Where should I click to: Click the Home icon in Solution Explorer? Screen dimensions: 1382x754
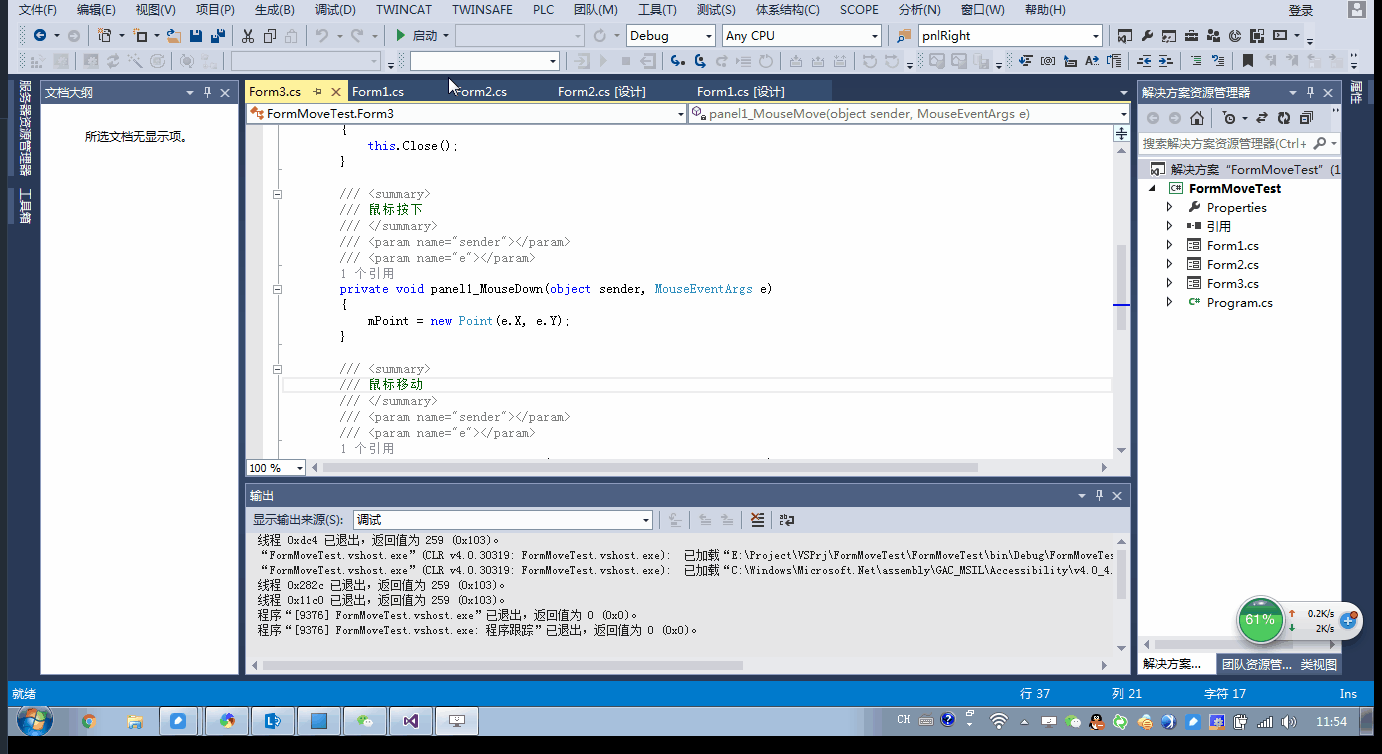point(1197,118)
